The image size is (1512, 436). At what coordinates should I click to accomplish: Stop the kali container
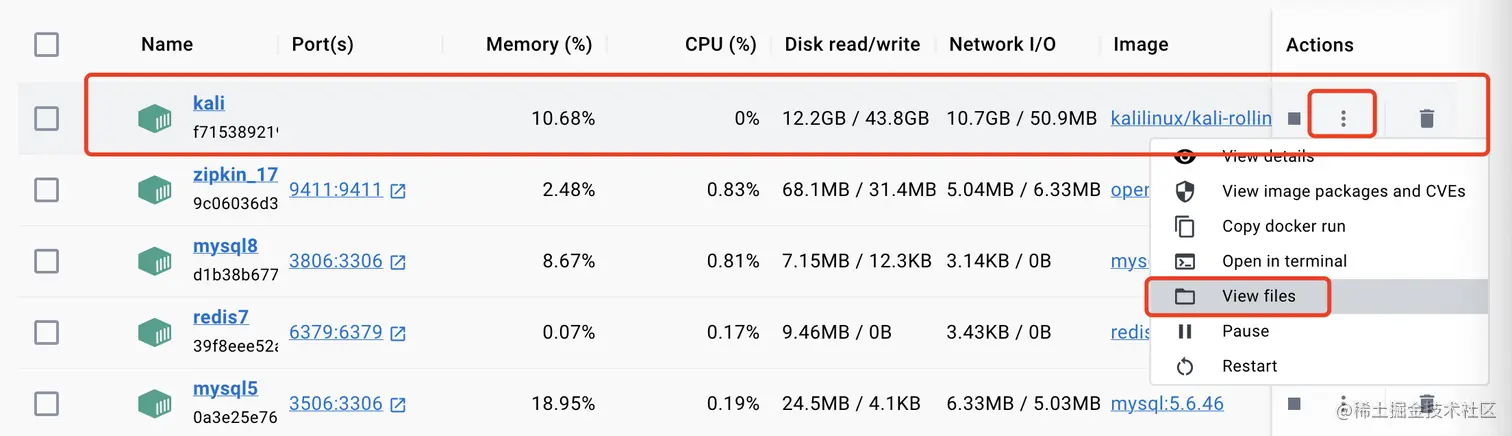pos(1294,118)
